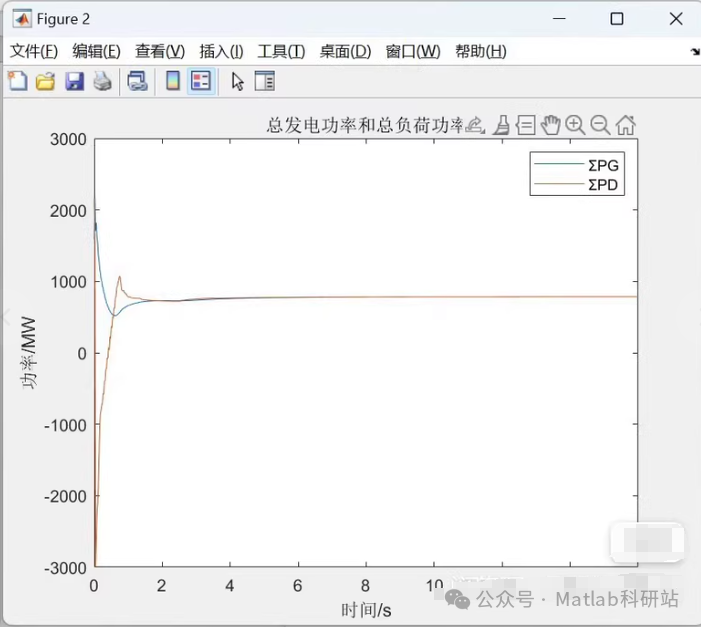
Task: Open the Property Inspector toolbar icon
Action: click(265, 81)
